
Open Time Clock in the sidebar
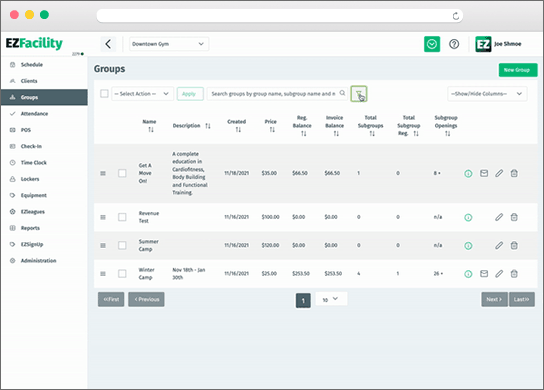pos(44,162)
